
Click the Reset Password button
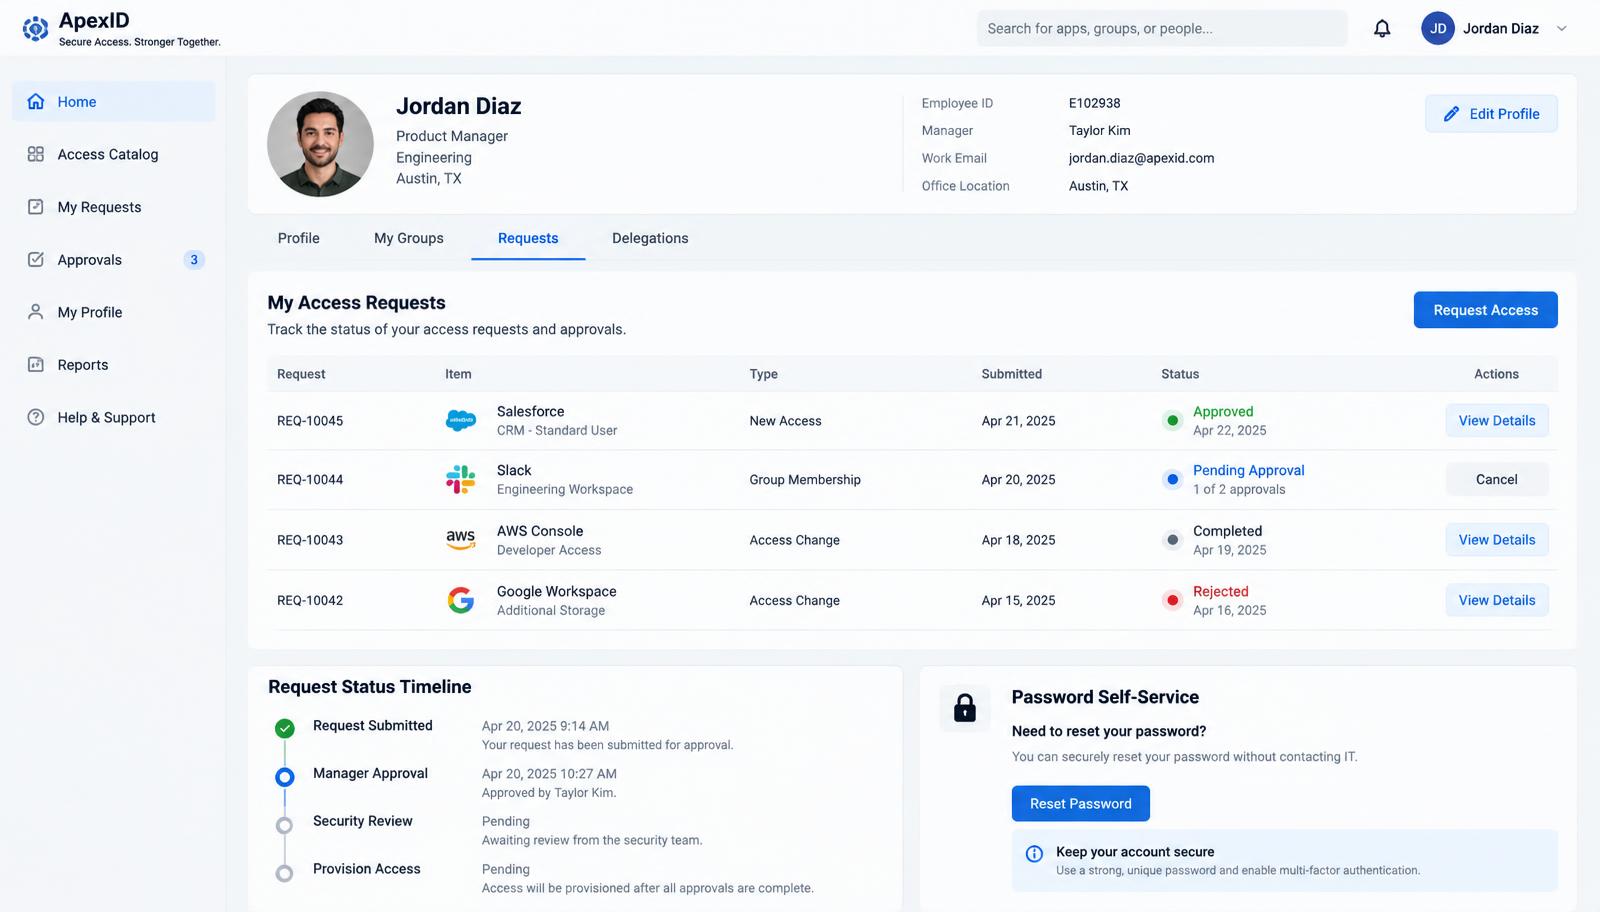[1080, 804]
